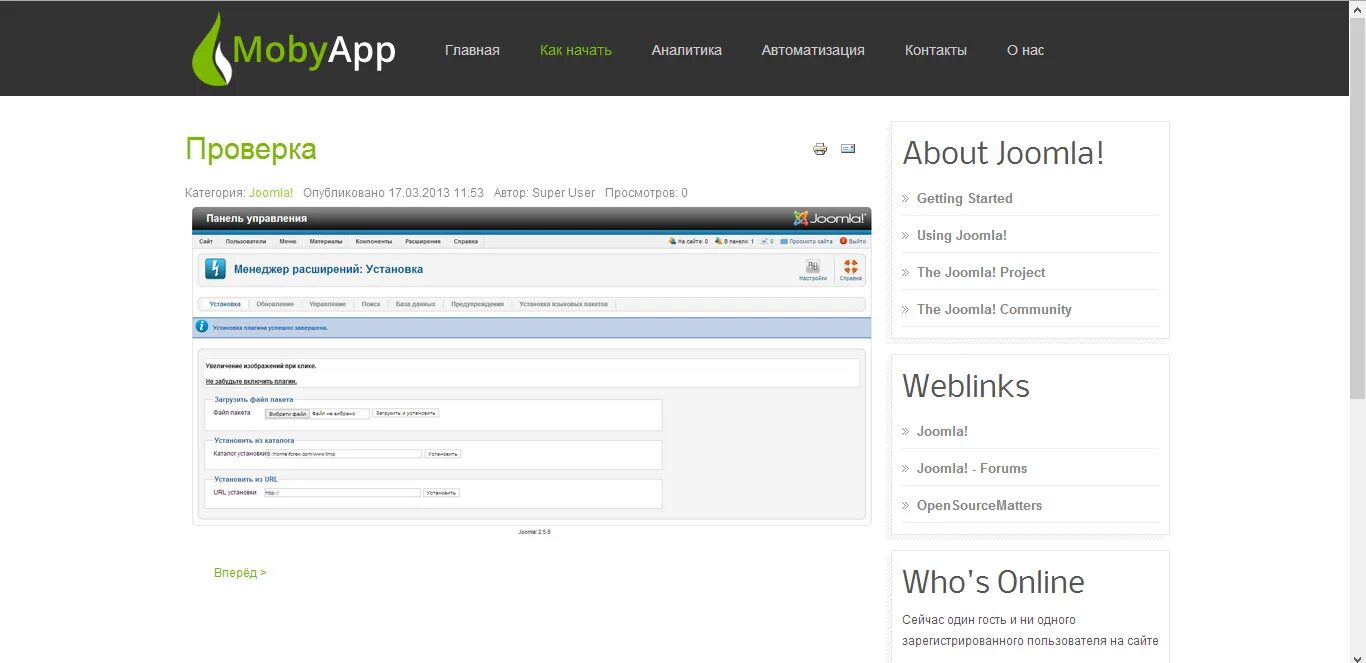Click the email article icon
This screenshot has width=1366, height=663.
tap(848, 148)
